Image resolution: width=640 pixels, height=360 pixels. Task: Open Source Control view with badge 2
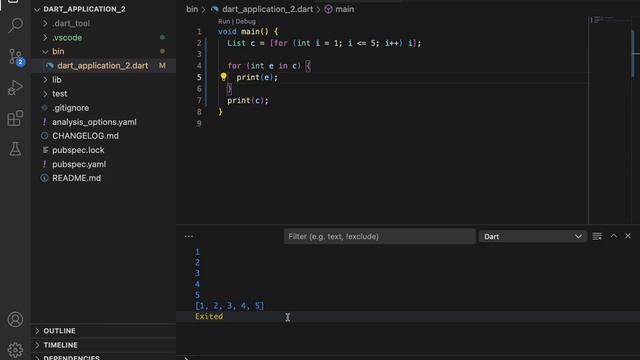(x=15, y=57)
